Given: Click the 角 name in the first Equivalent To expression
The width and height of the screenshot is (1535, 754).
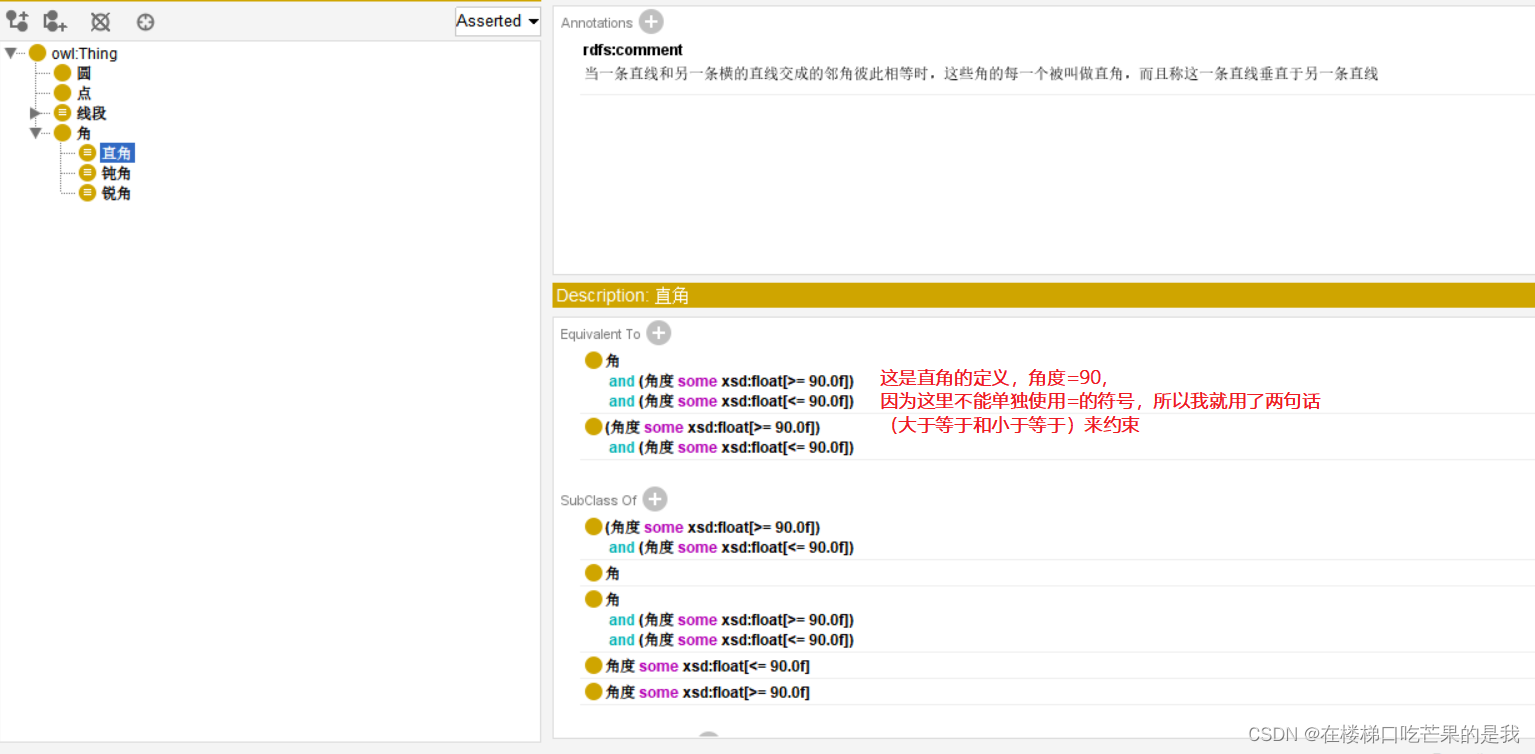Looking at the screenshot, I should tap(613, 361).
